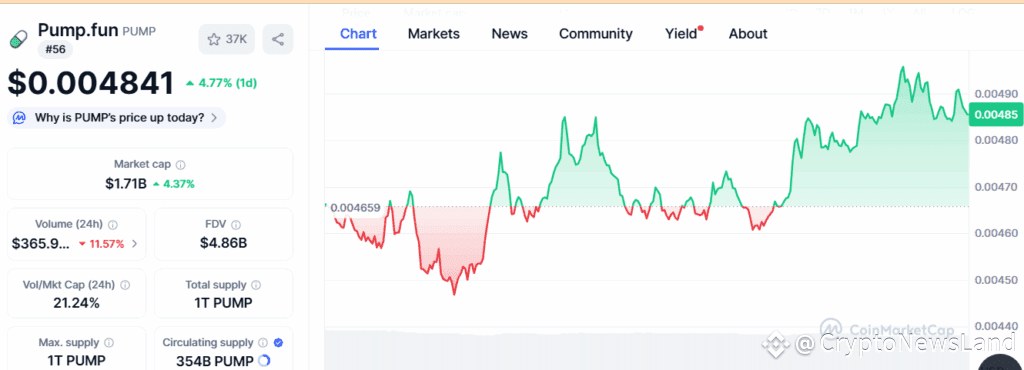This screenshot has height=370, width=1024.
Task: Click the green 0.00485 current price label
Action: (x=995, y=115)
